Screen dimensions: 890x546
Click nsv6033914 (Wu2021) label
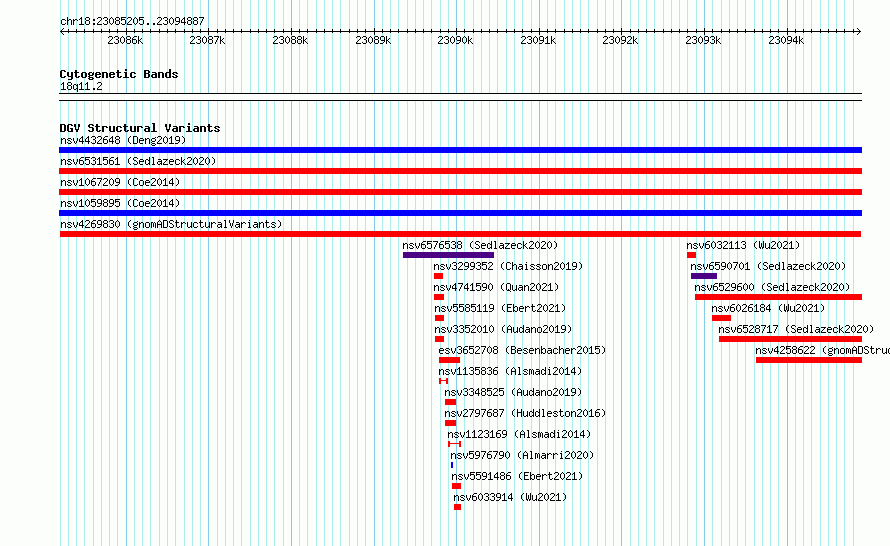[x=510, y=497]
